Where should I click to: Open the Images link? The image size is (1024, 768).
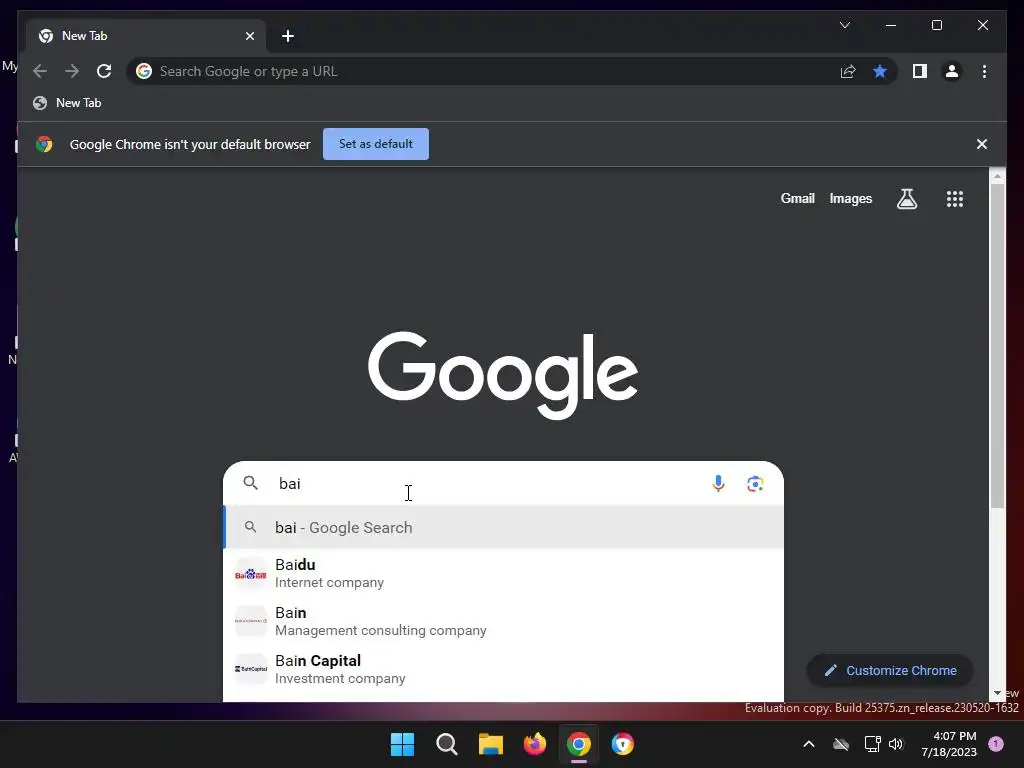click(850, 199)
